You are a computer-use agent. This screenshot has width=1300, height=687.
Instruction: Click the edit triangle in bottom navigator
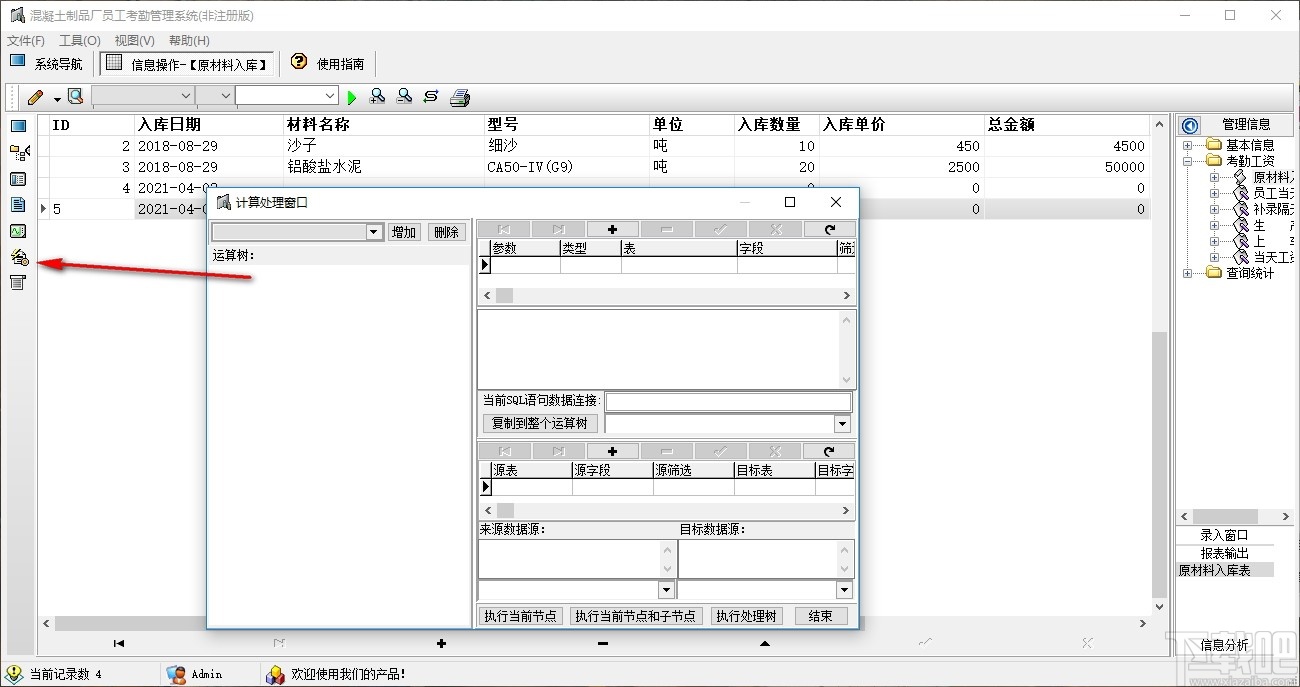(x=765, y=643)
